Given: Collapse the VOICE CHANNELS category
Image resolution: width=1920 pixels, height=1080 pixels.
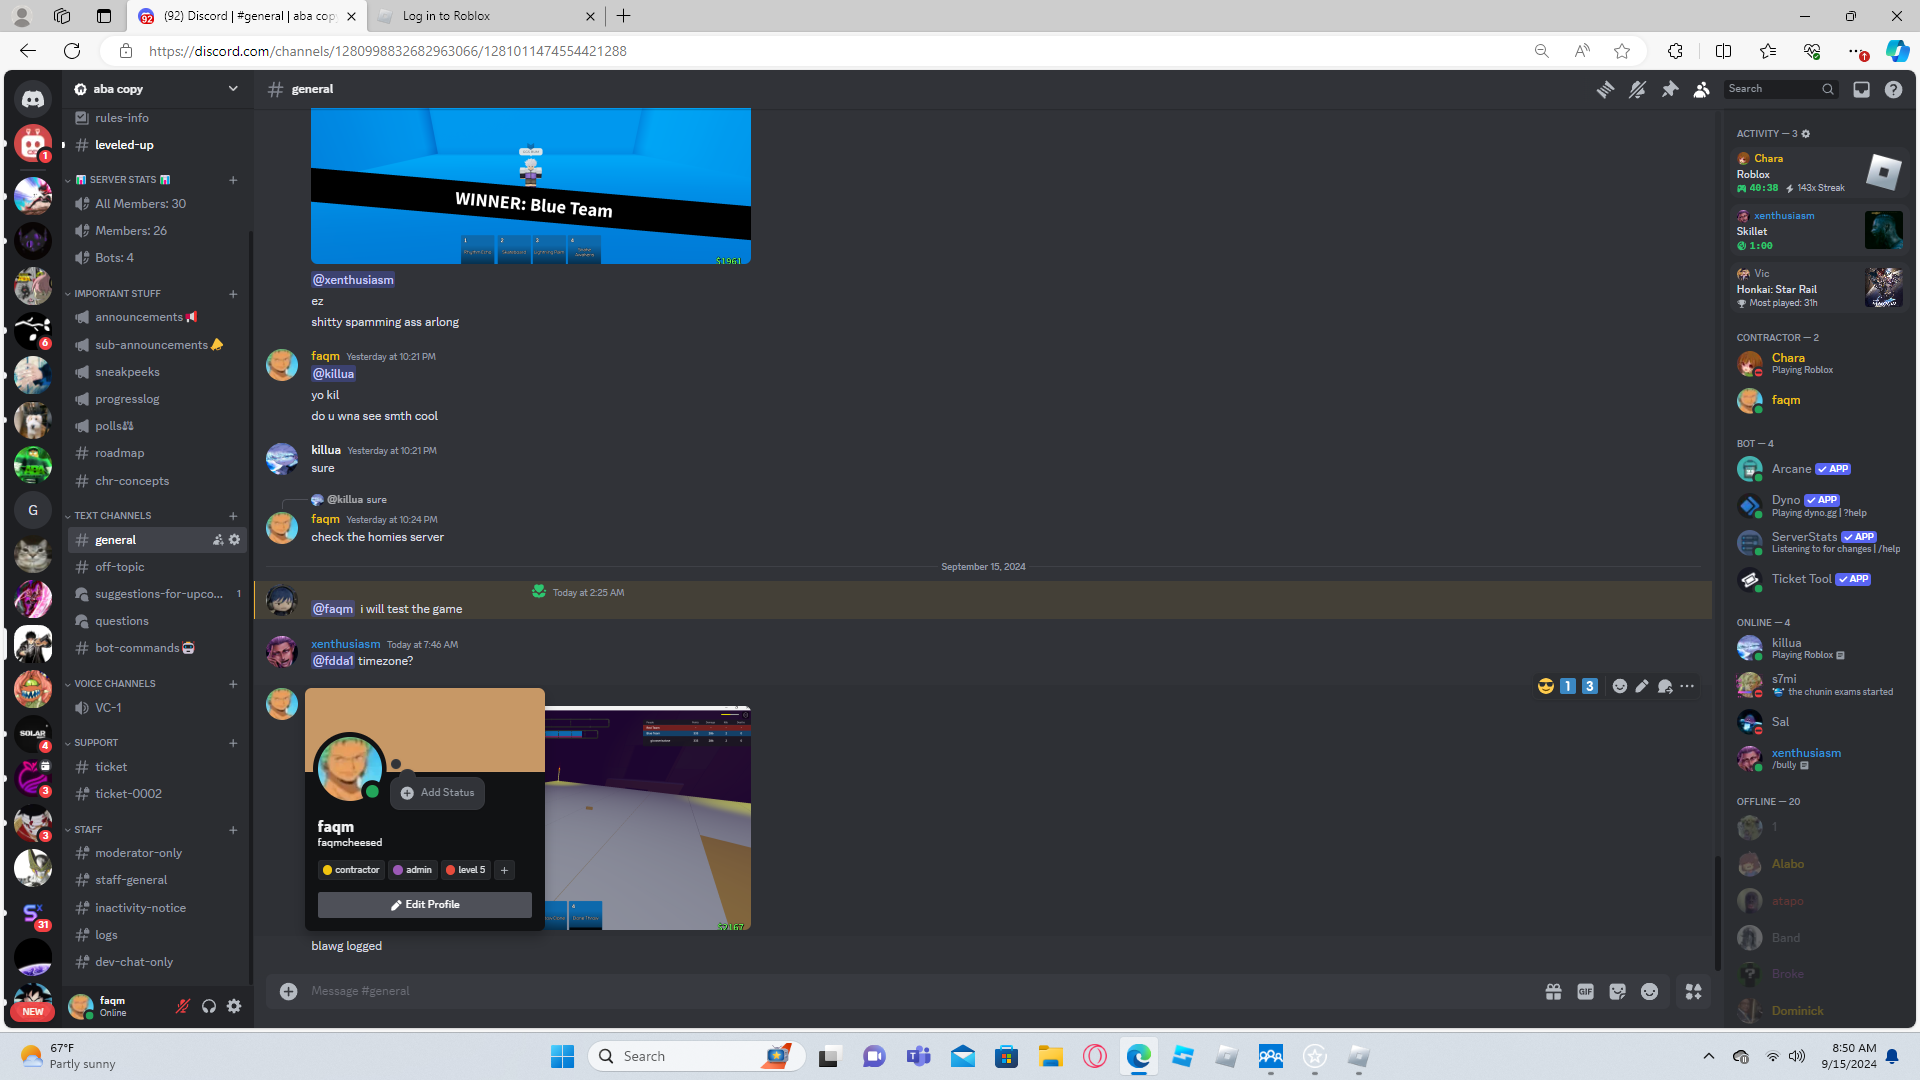Looking at the screenshot, I should (110, 684).
